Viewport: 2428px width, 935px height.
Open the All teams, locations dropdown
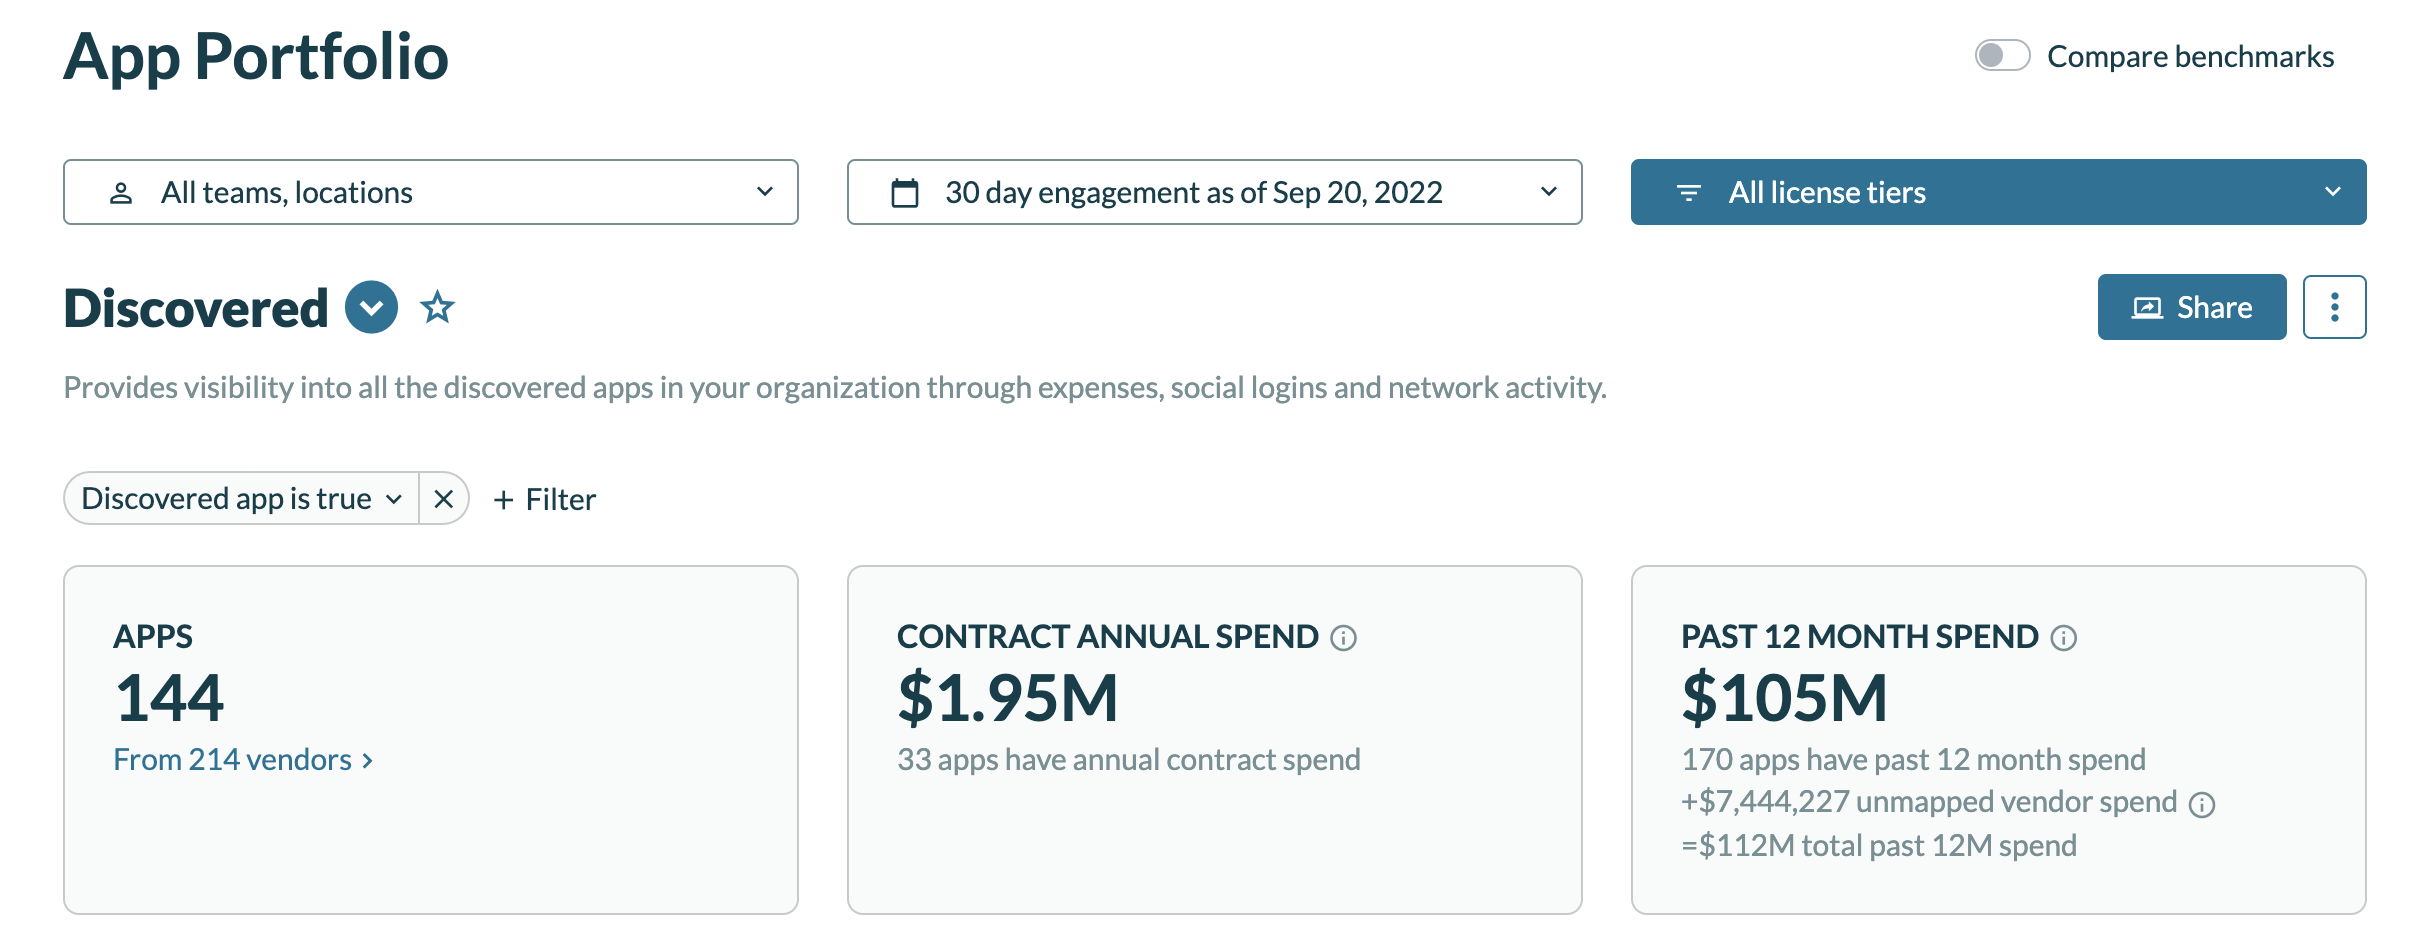pos(431,192)
